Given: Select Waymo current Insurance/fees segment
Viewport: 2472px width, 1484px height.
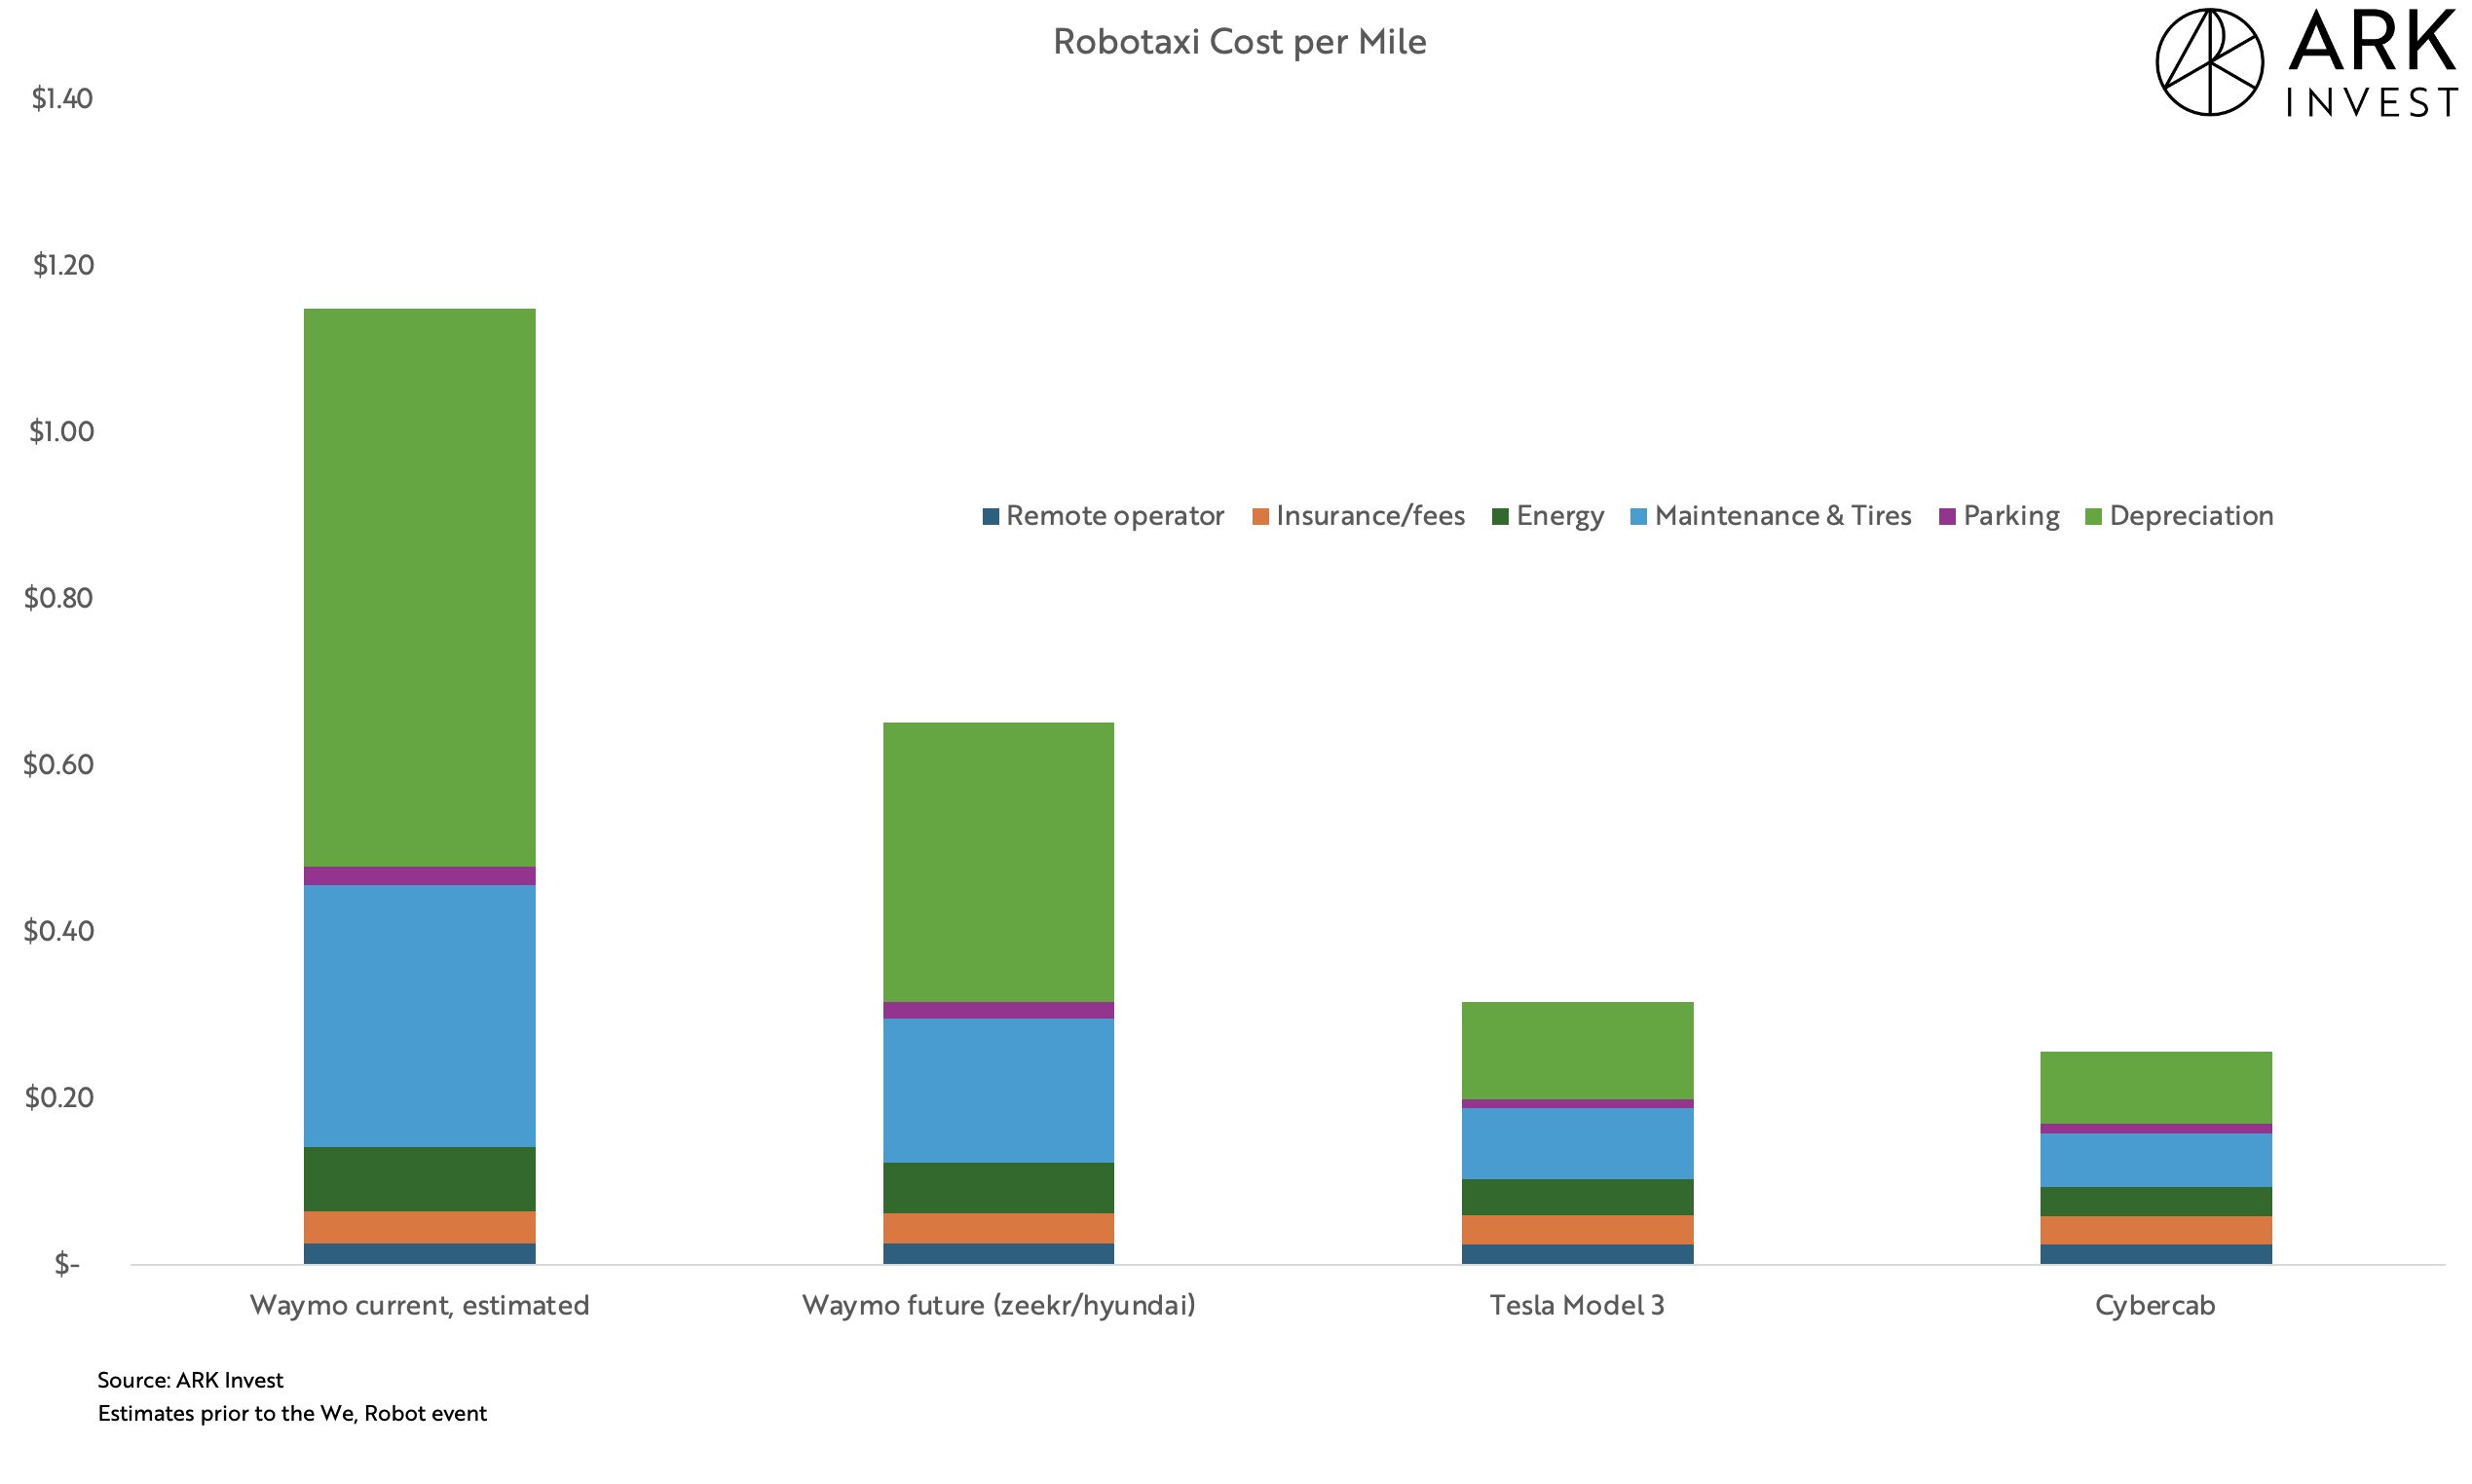Looking at the screenshot, I should (419, 1228).
